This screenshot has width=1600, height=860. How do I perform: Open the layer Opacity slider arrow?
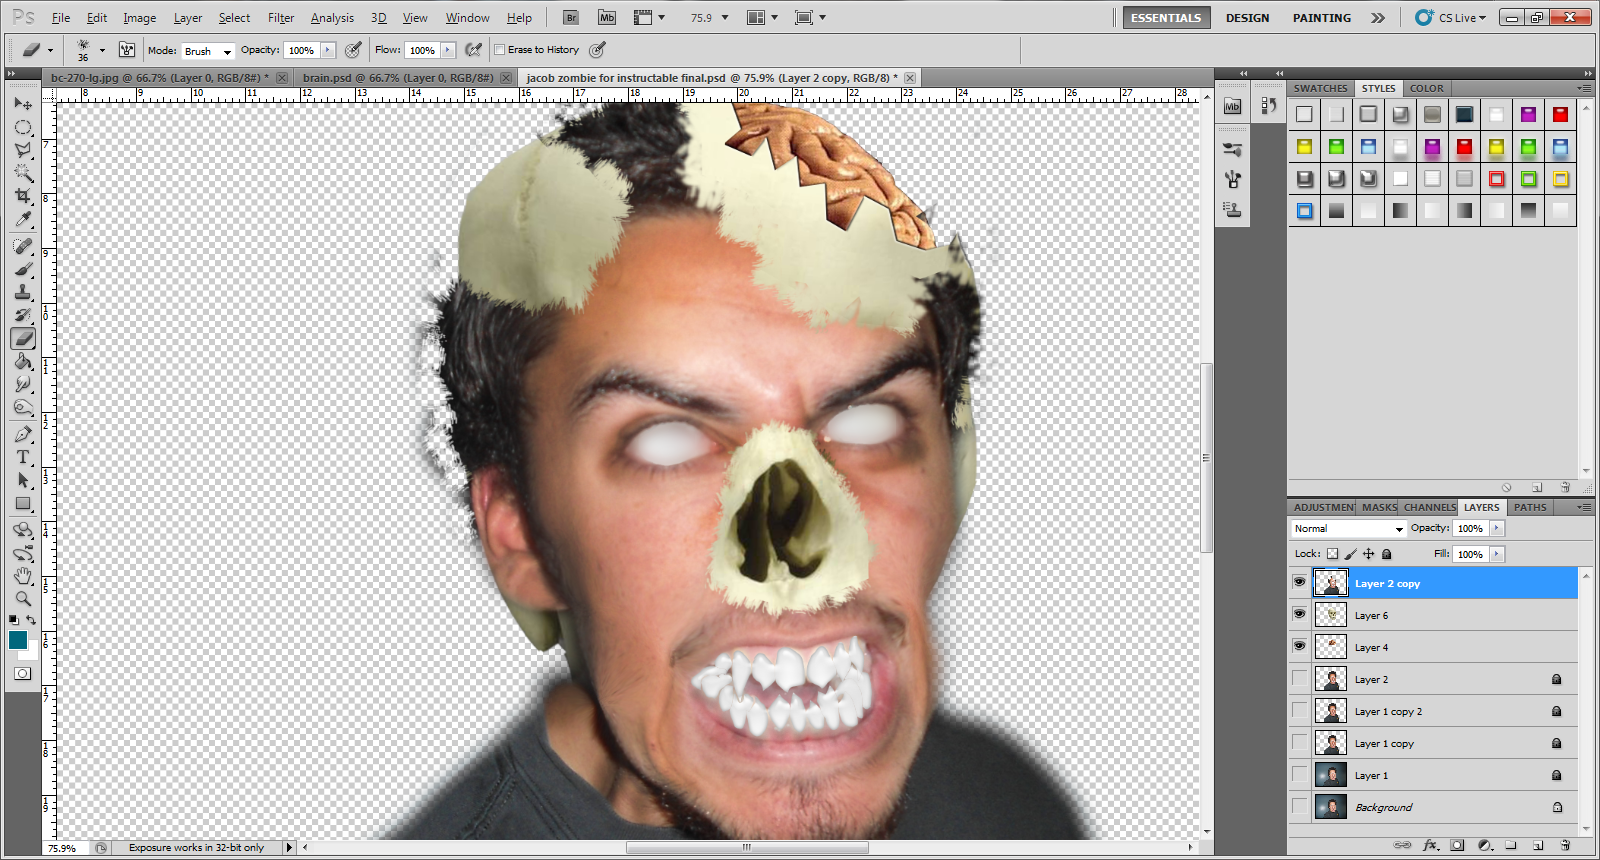click(1497, 528)
